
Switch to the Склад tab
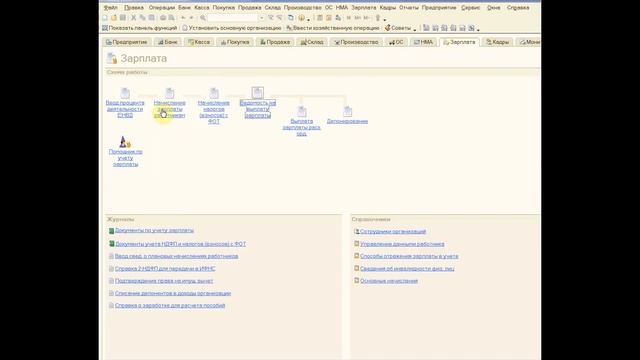point(312,42)
